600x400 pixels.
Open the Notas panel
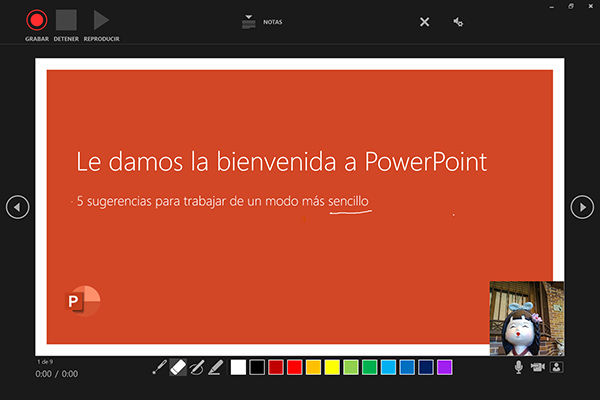(x=262, y=22)
